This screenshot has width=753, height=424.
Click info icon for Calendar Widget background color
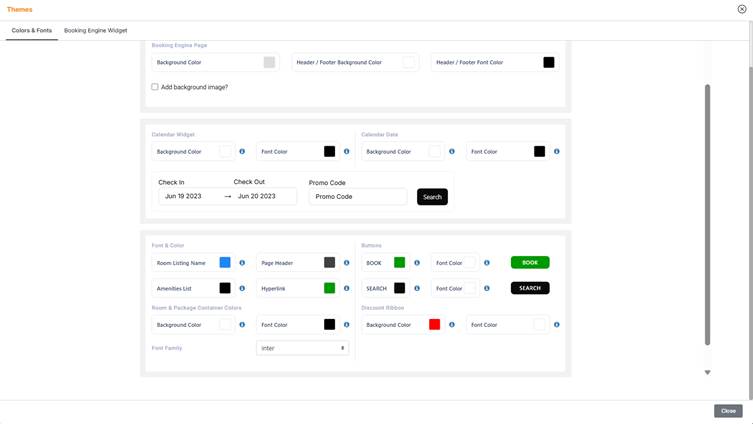click(242, 152)
